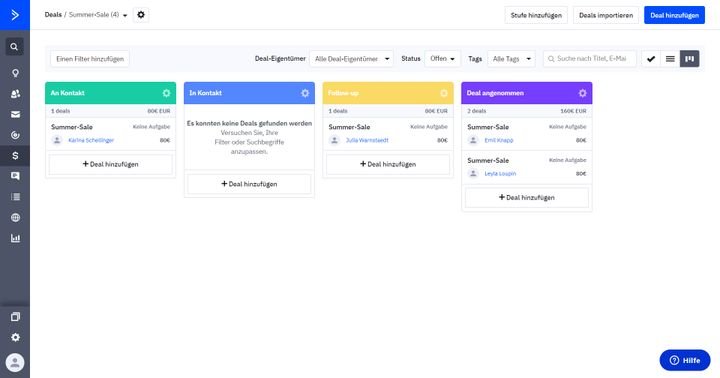
Task: Click avatar icon beside Emil Knapp
Action: 473,140
